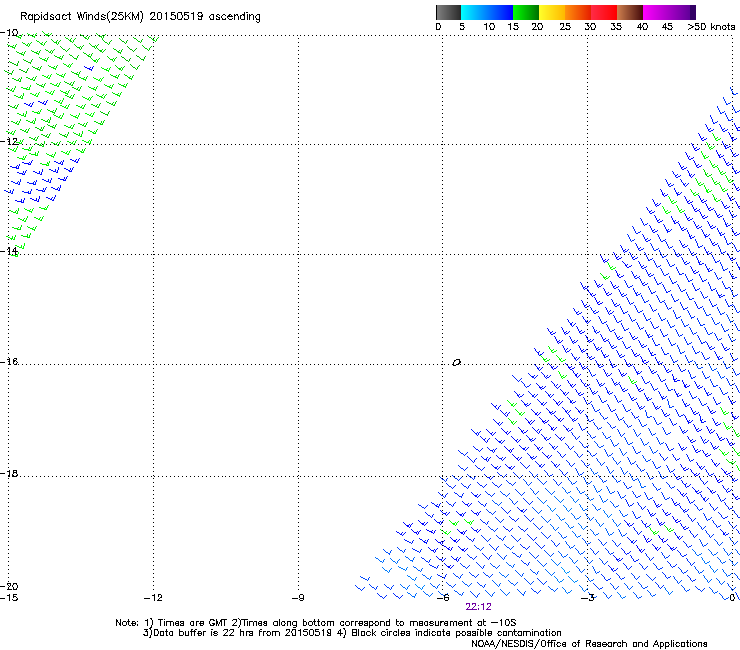Image resolution: width=740 pixels, height=650 pixels.
Task: Click the black contamination circle near -16 latitude
Action: tap(456, 362)
